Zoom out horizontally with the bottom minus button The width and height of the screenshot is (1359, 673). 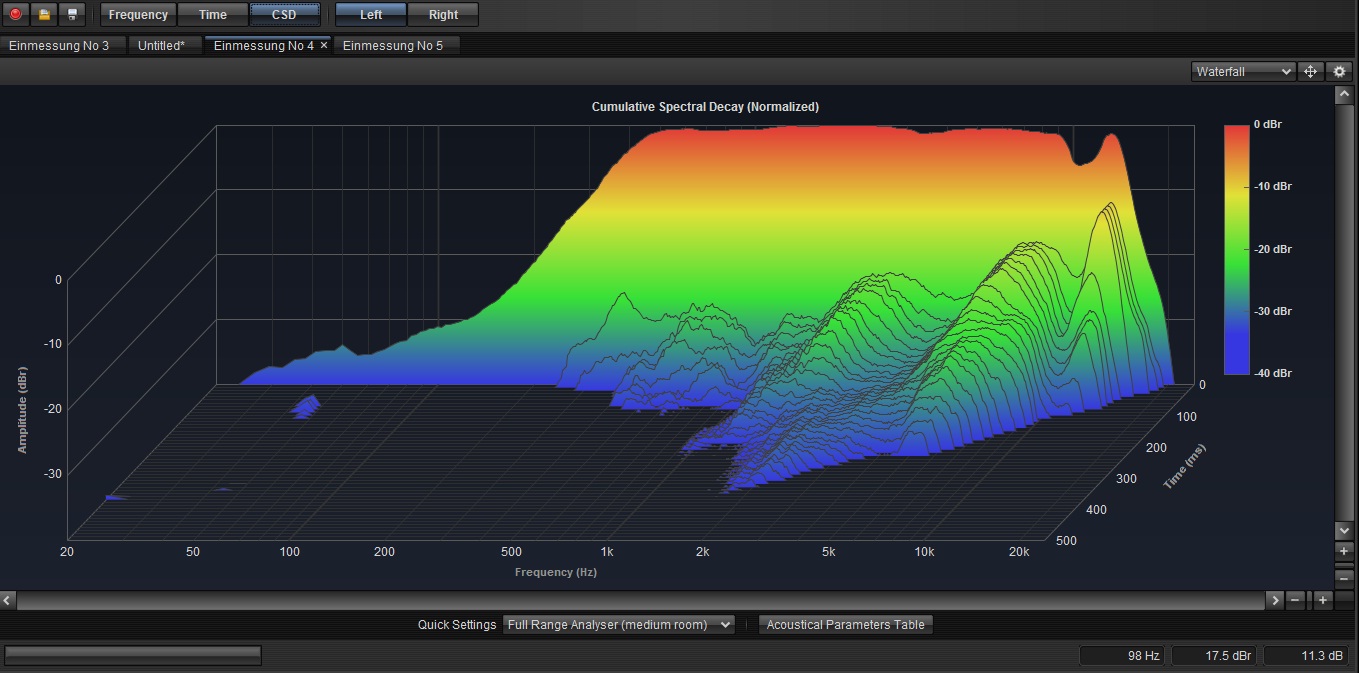(x=1295, y=600)
